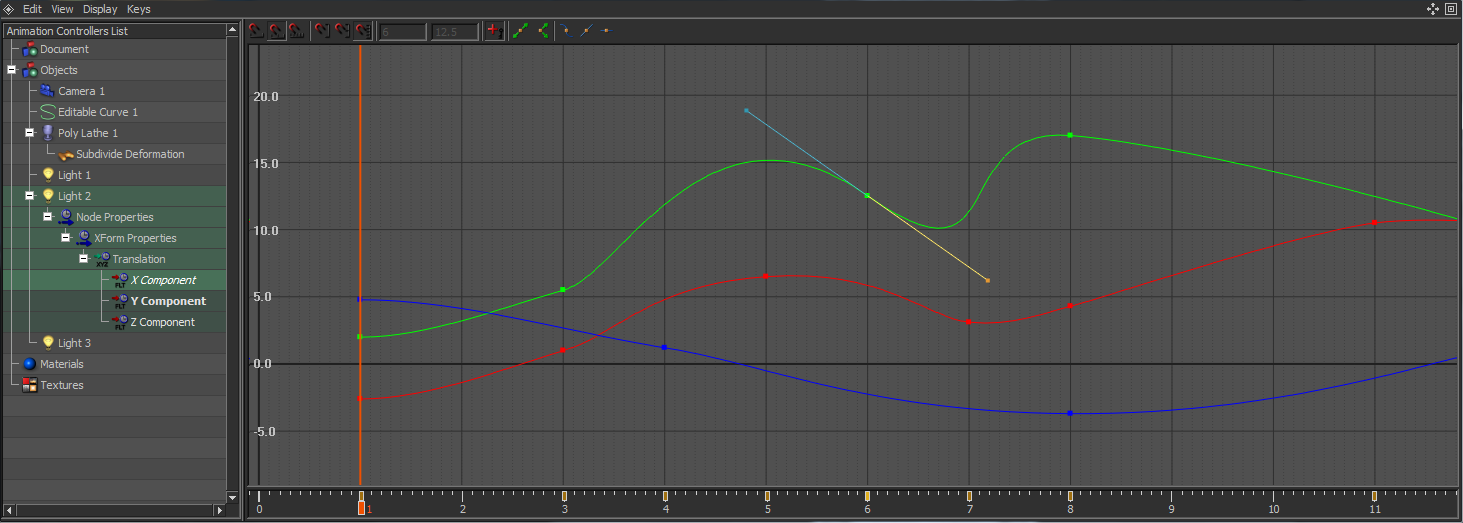Select the Textures row

tap(114, 385)
